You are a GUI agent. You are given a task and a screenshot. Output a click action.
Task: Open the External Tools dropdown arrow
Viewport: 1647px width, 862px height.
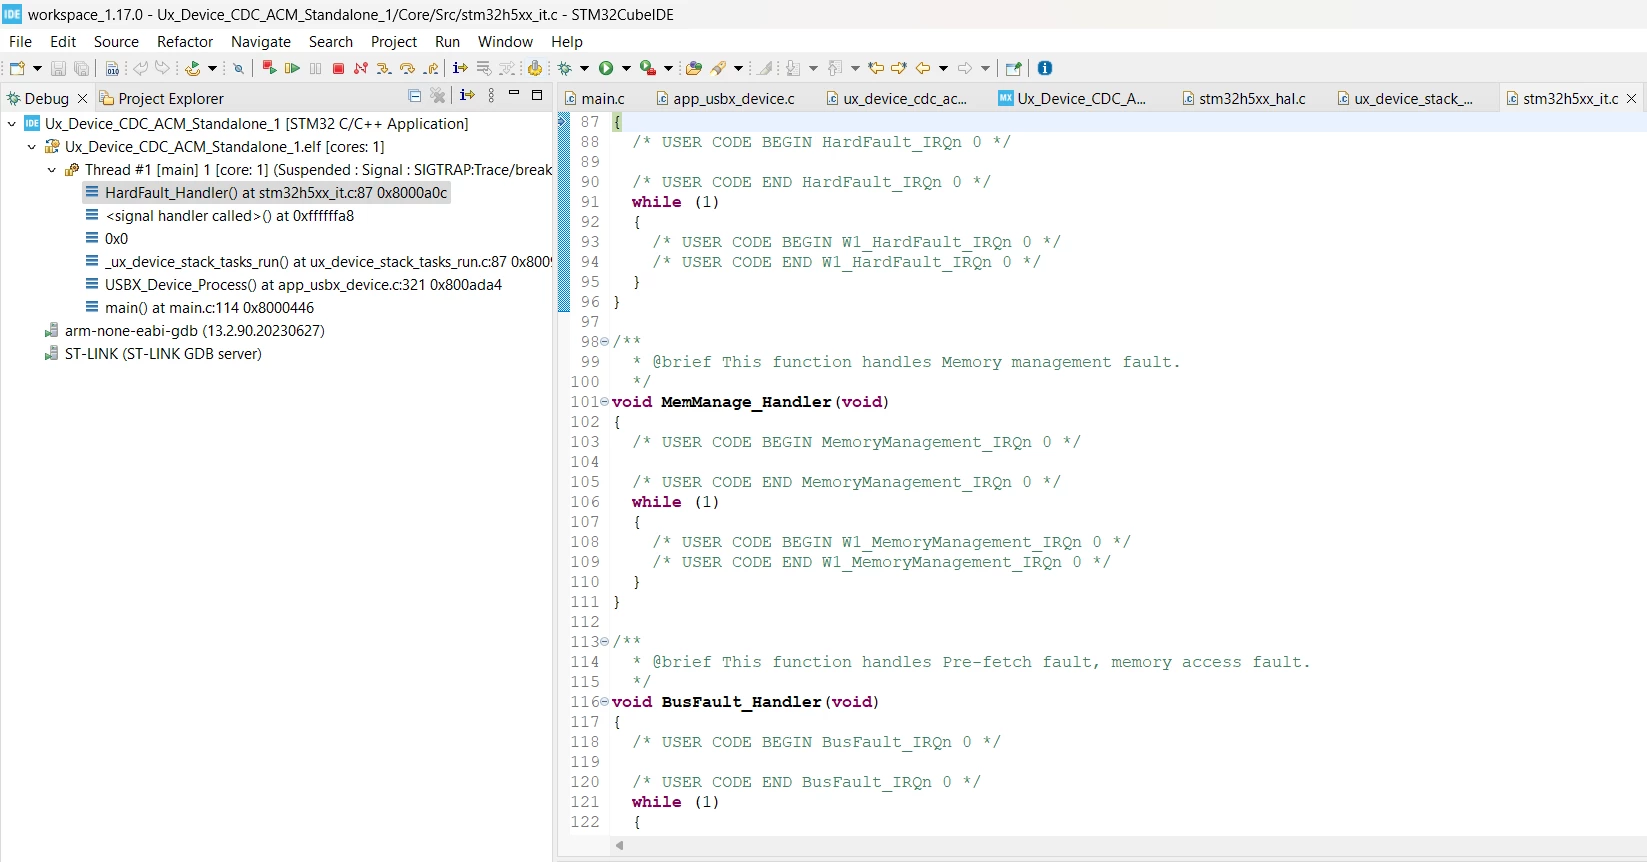[x=668, y=68]
